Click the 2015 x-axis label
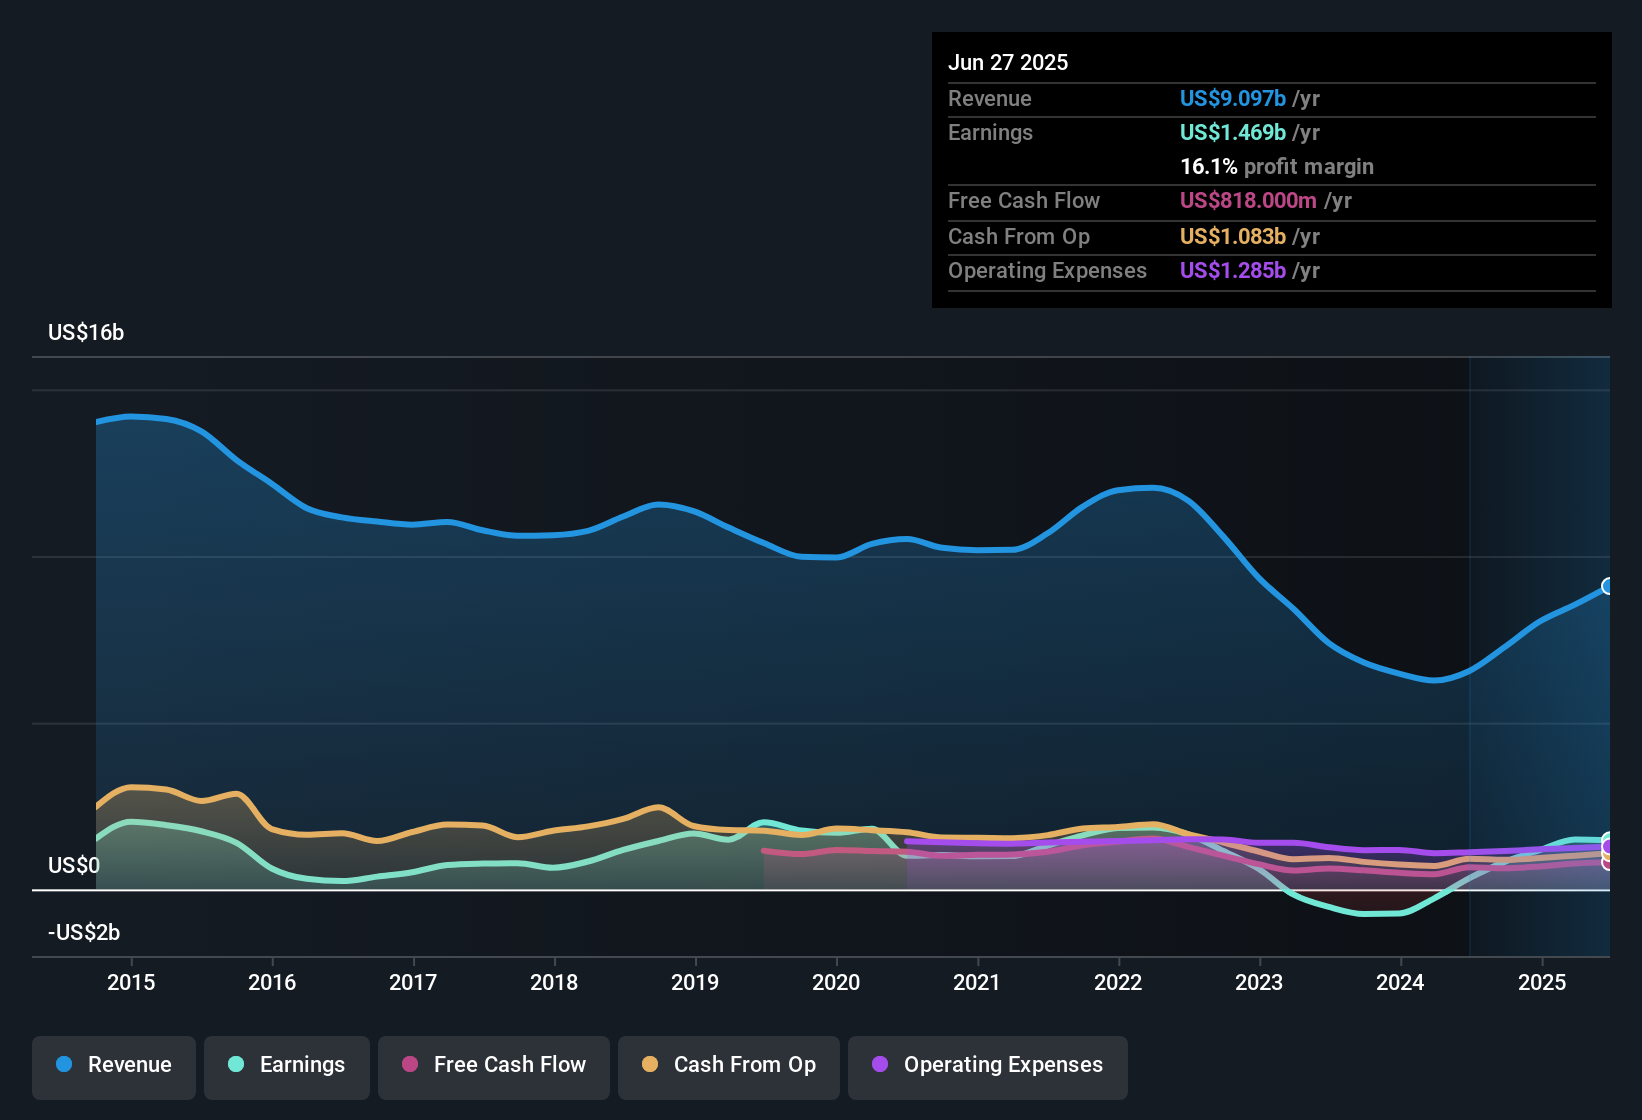1642x1120 pixels. [x=131, y=982]
